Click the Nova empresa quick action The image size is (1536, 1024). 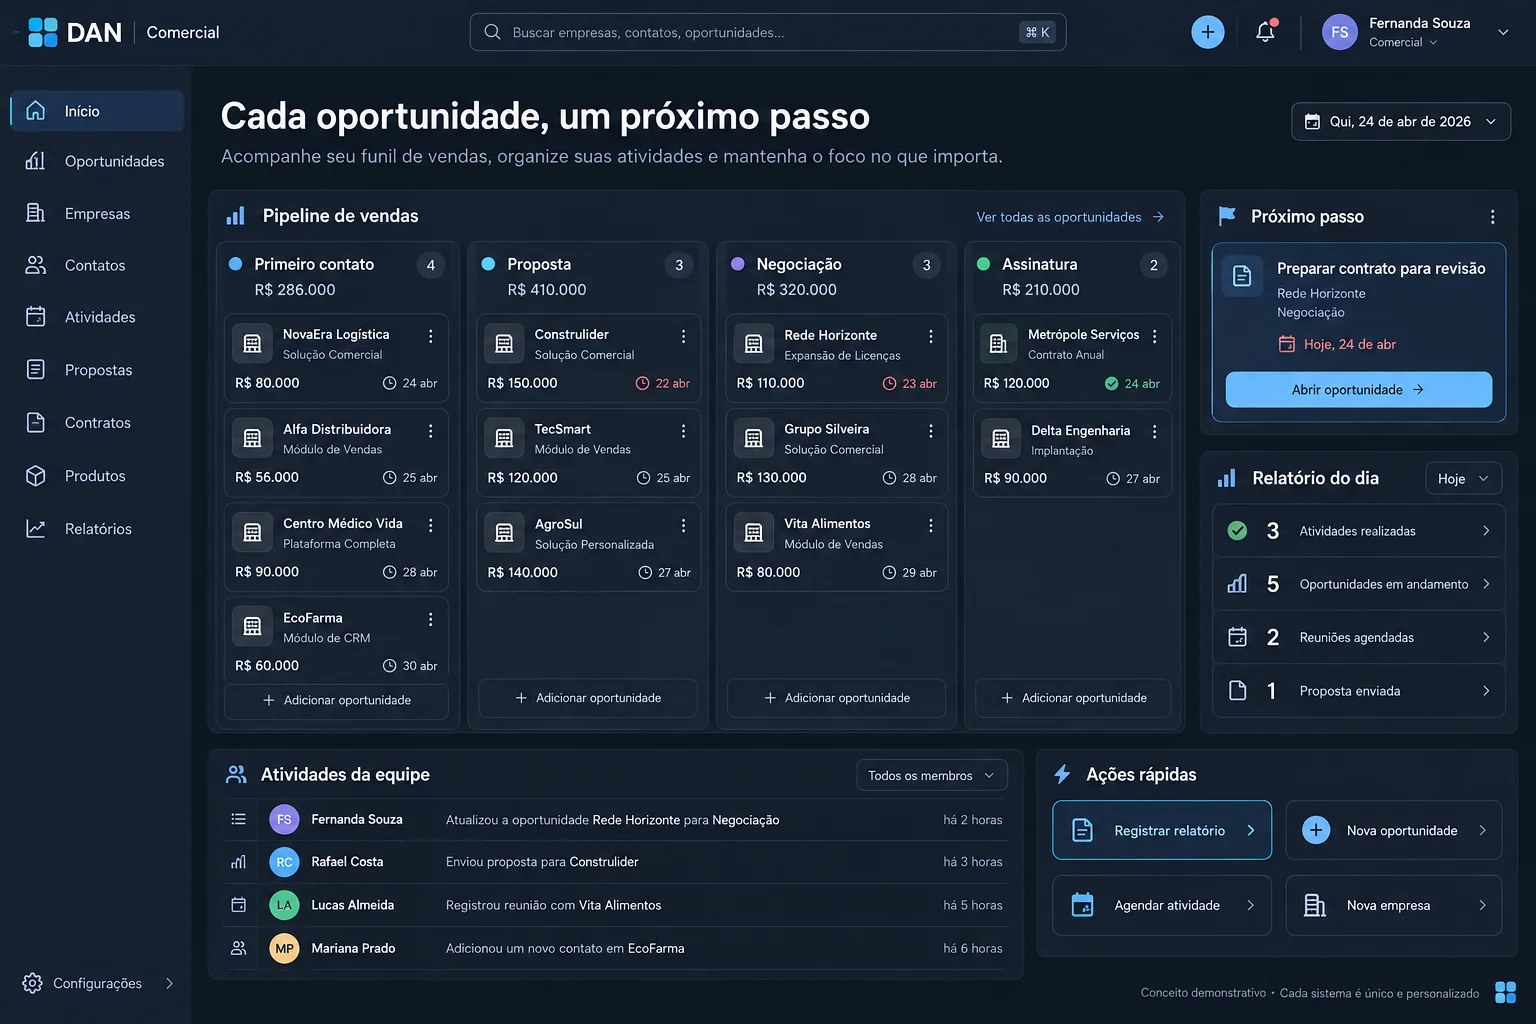(1394, 905)
